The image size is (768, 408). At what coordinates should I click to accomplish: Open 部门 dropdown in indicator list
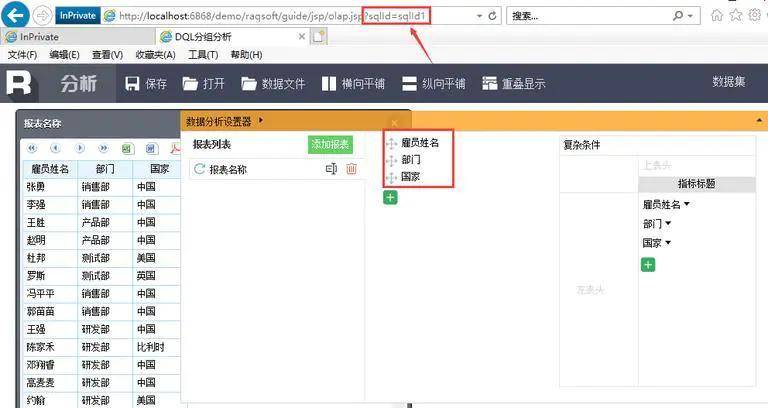(x=668, y=224)
